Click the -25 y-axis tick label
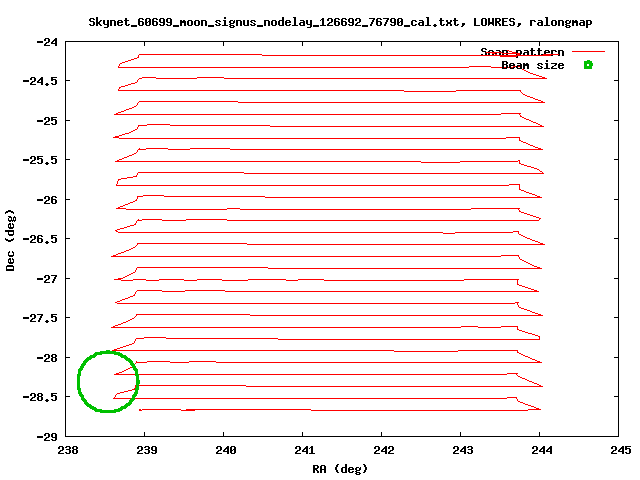This screenshot has width=640, height=480. [x=47, y=121]
